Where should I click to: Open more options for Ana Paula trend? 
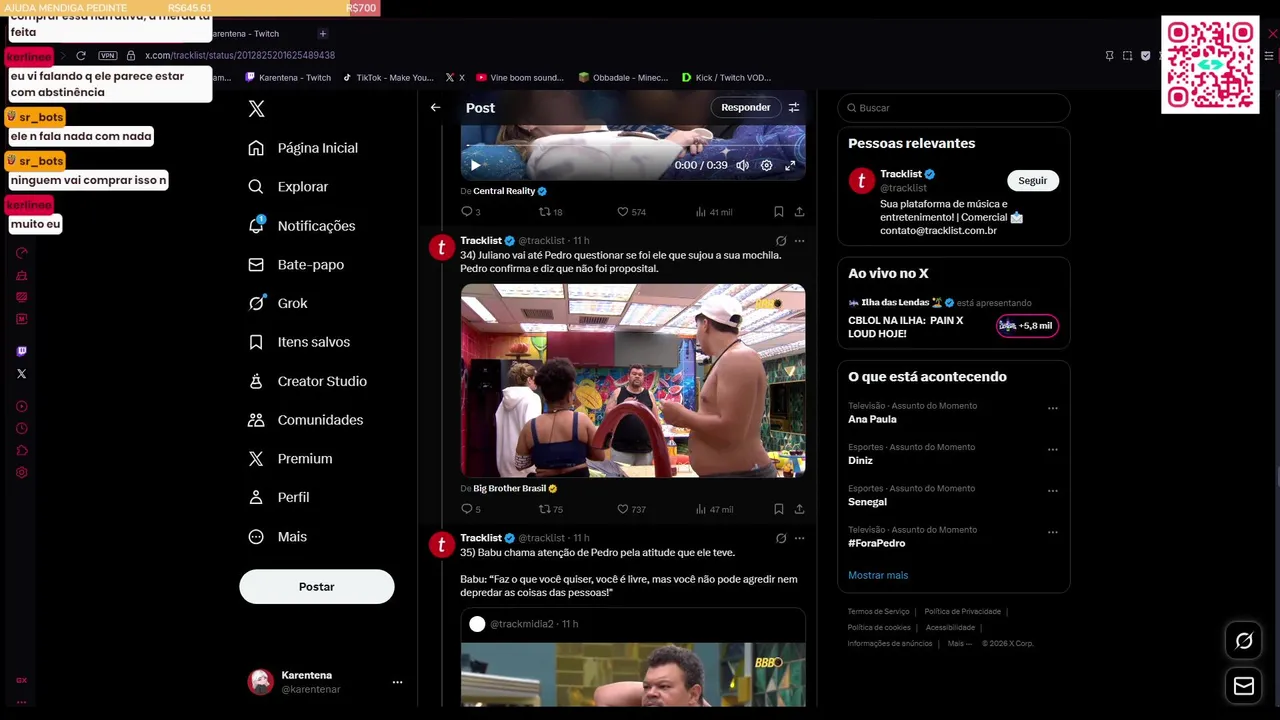coord(1052,408)
